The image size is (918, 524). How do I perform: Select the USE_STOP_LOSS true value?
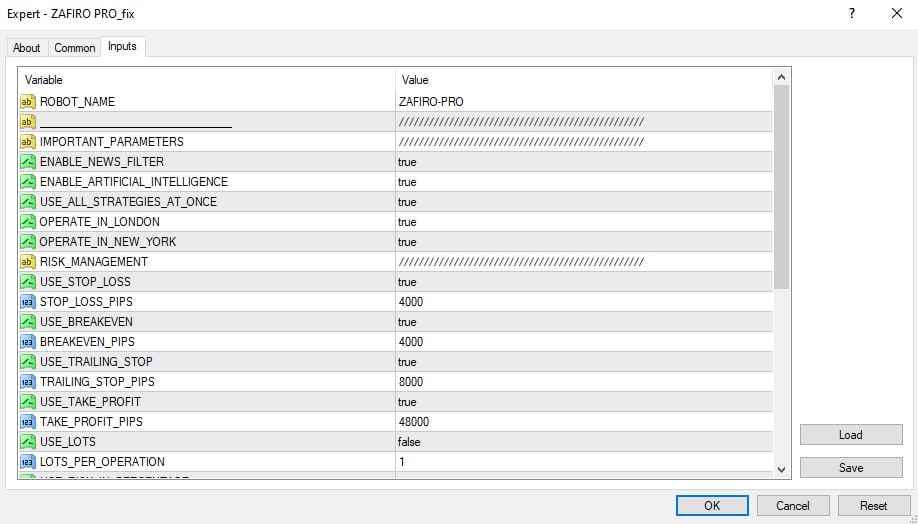[584, 282]
